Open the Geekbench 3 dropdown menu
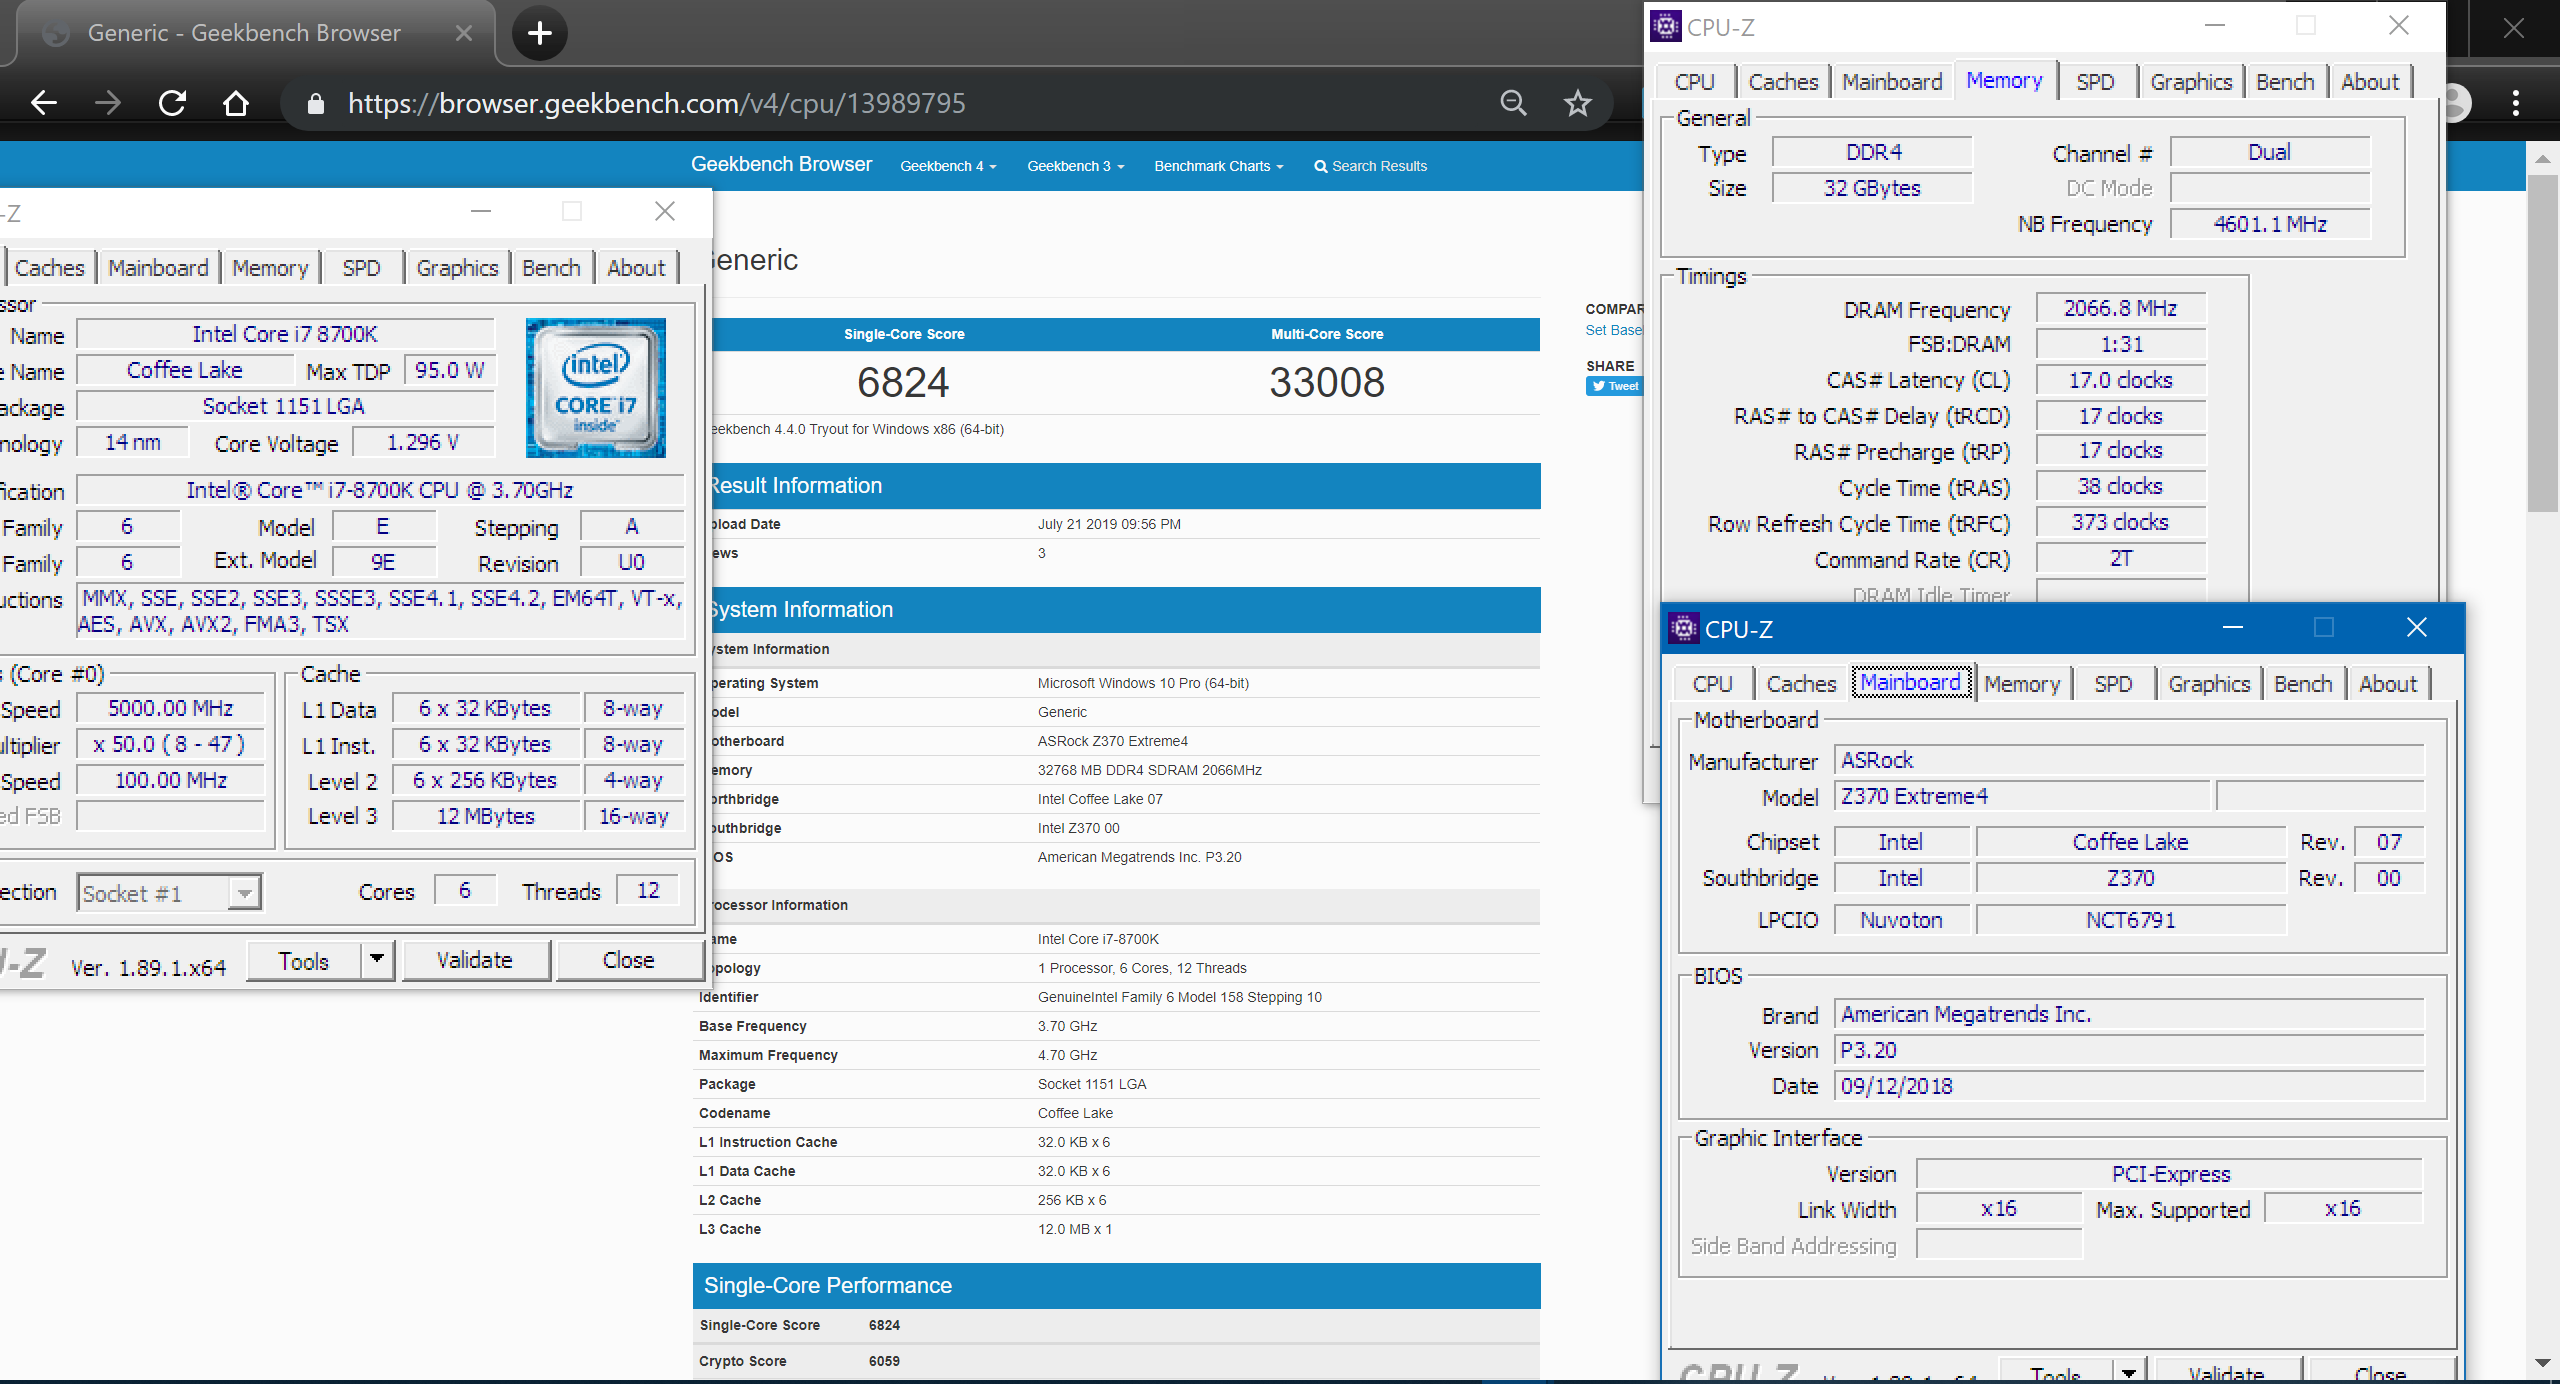The width and height of the screenshot is (2560, 1384). pyautogui.click(x=1075, y=166)
